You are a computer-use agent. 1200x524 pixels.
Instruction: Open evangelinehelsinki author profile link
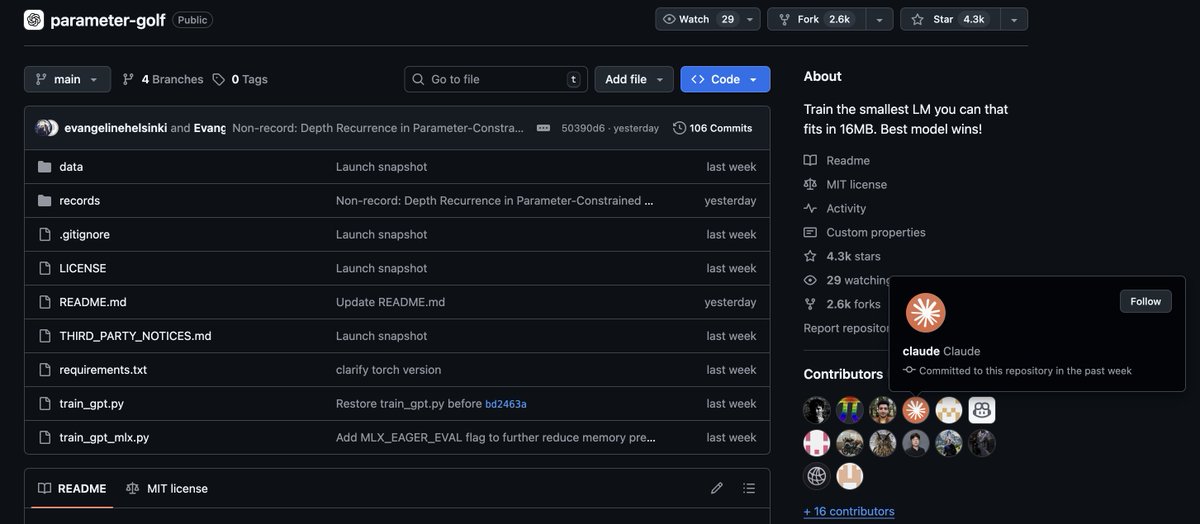tap(115, 128)
